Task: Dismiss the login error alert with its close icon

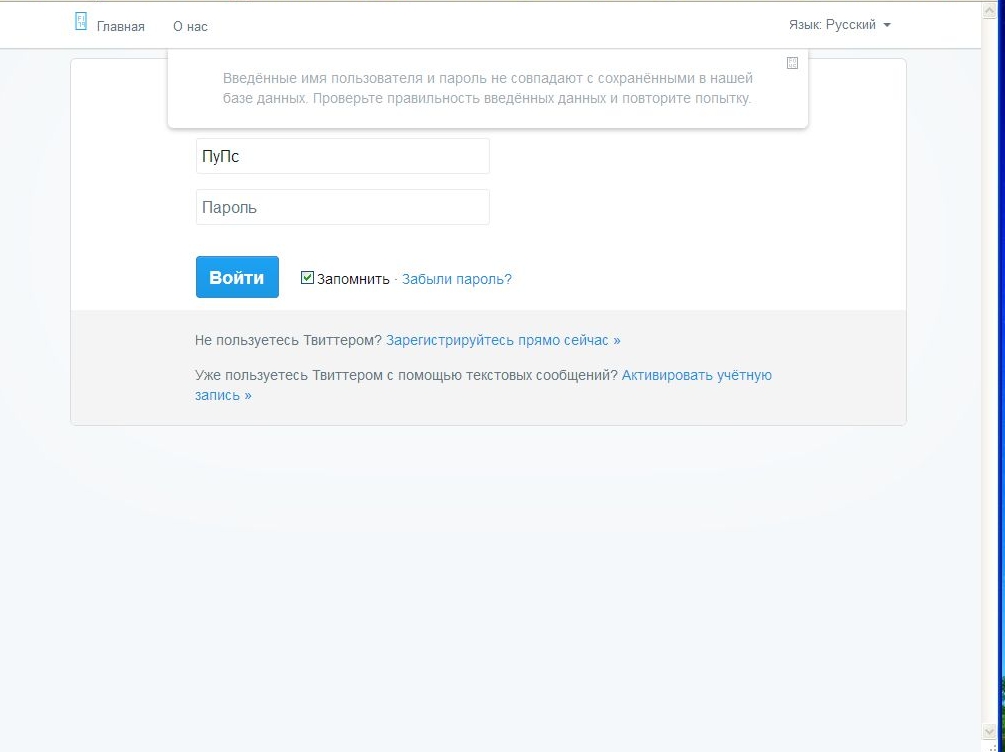Action: point(792,63)
